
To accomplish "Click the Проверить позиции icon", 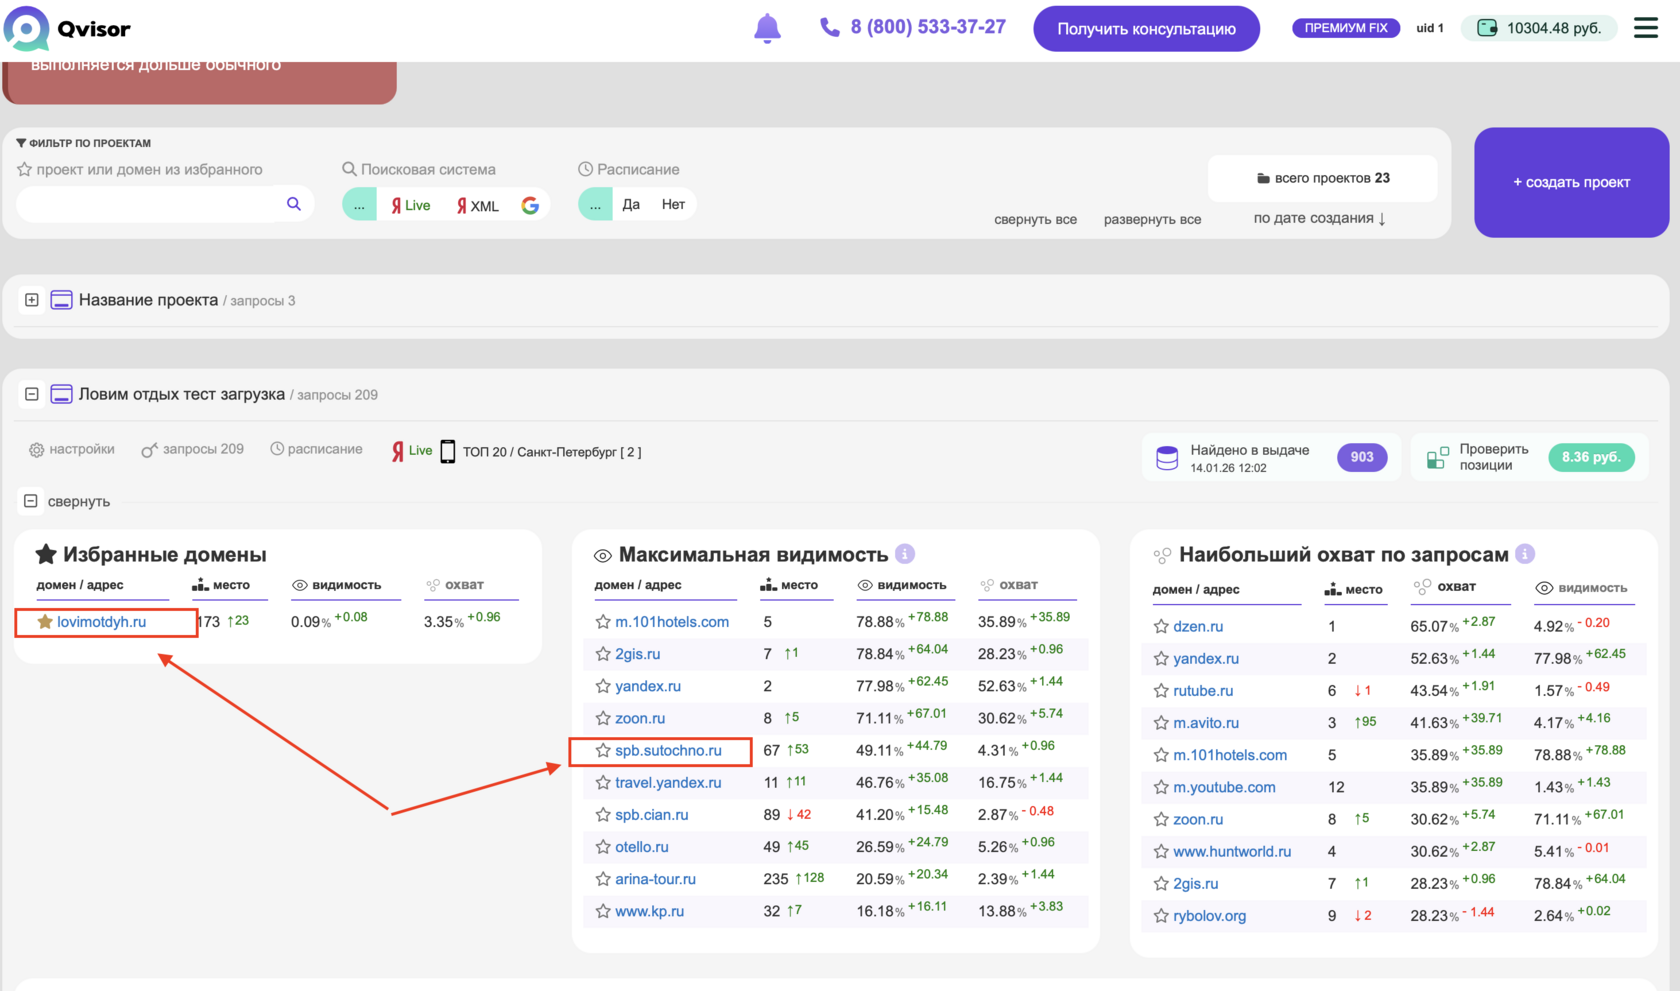I will tap(1437, 458).
